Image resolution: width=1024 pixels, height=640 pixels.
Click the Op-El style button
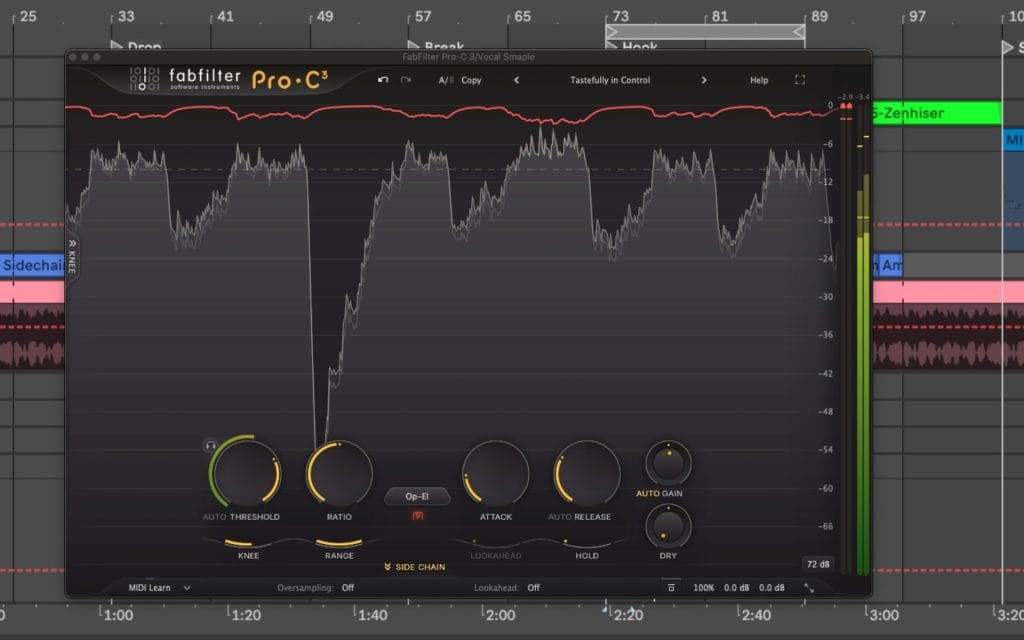pos(417,496)
